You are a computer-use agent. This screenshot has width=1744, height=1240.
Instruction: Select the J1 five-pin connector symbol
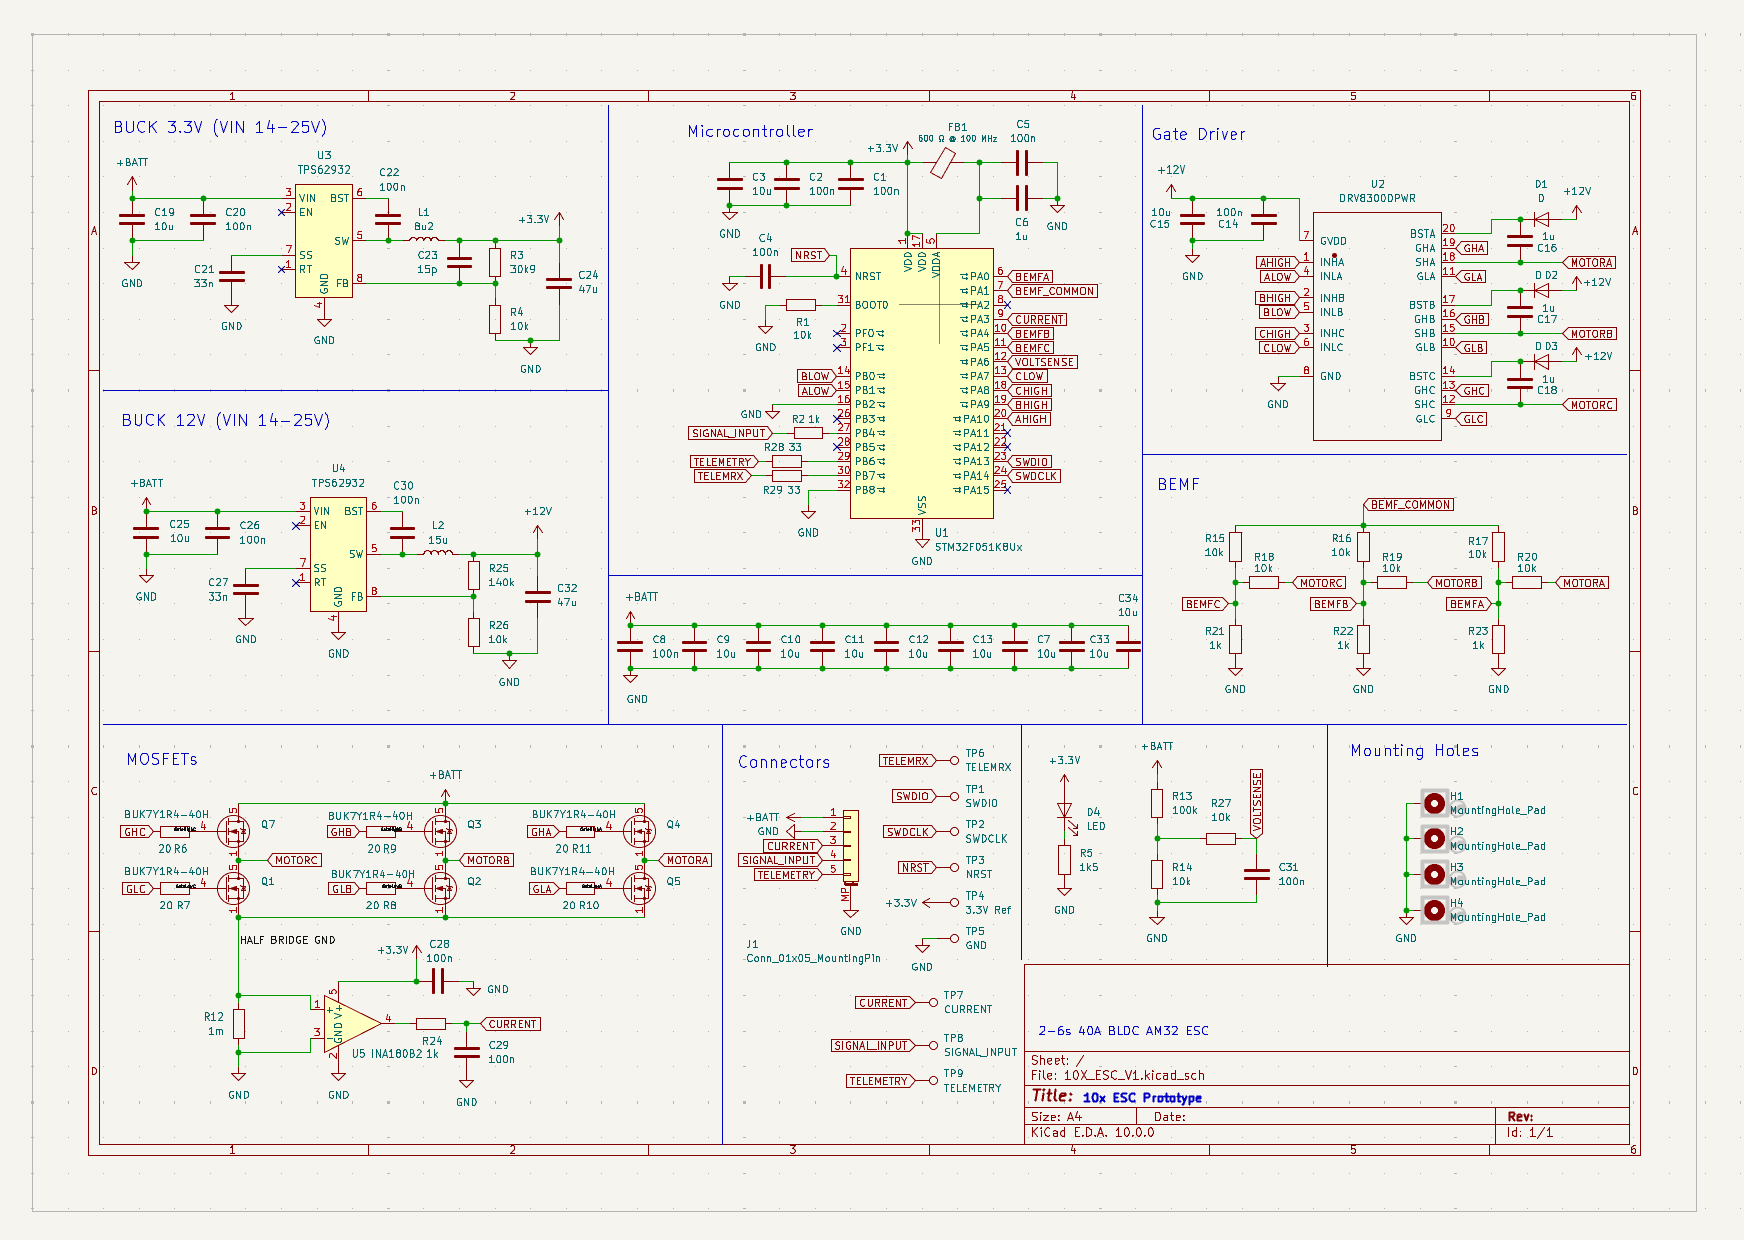850,846
